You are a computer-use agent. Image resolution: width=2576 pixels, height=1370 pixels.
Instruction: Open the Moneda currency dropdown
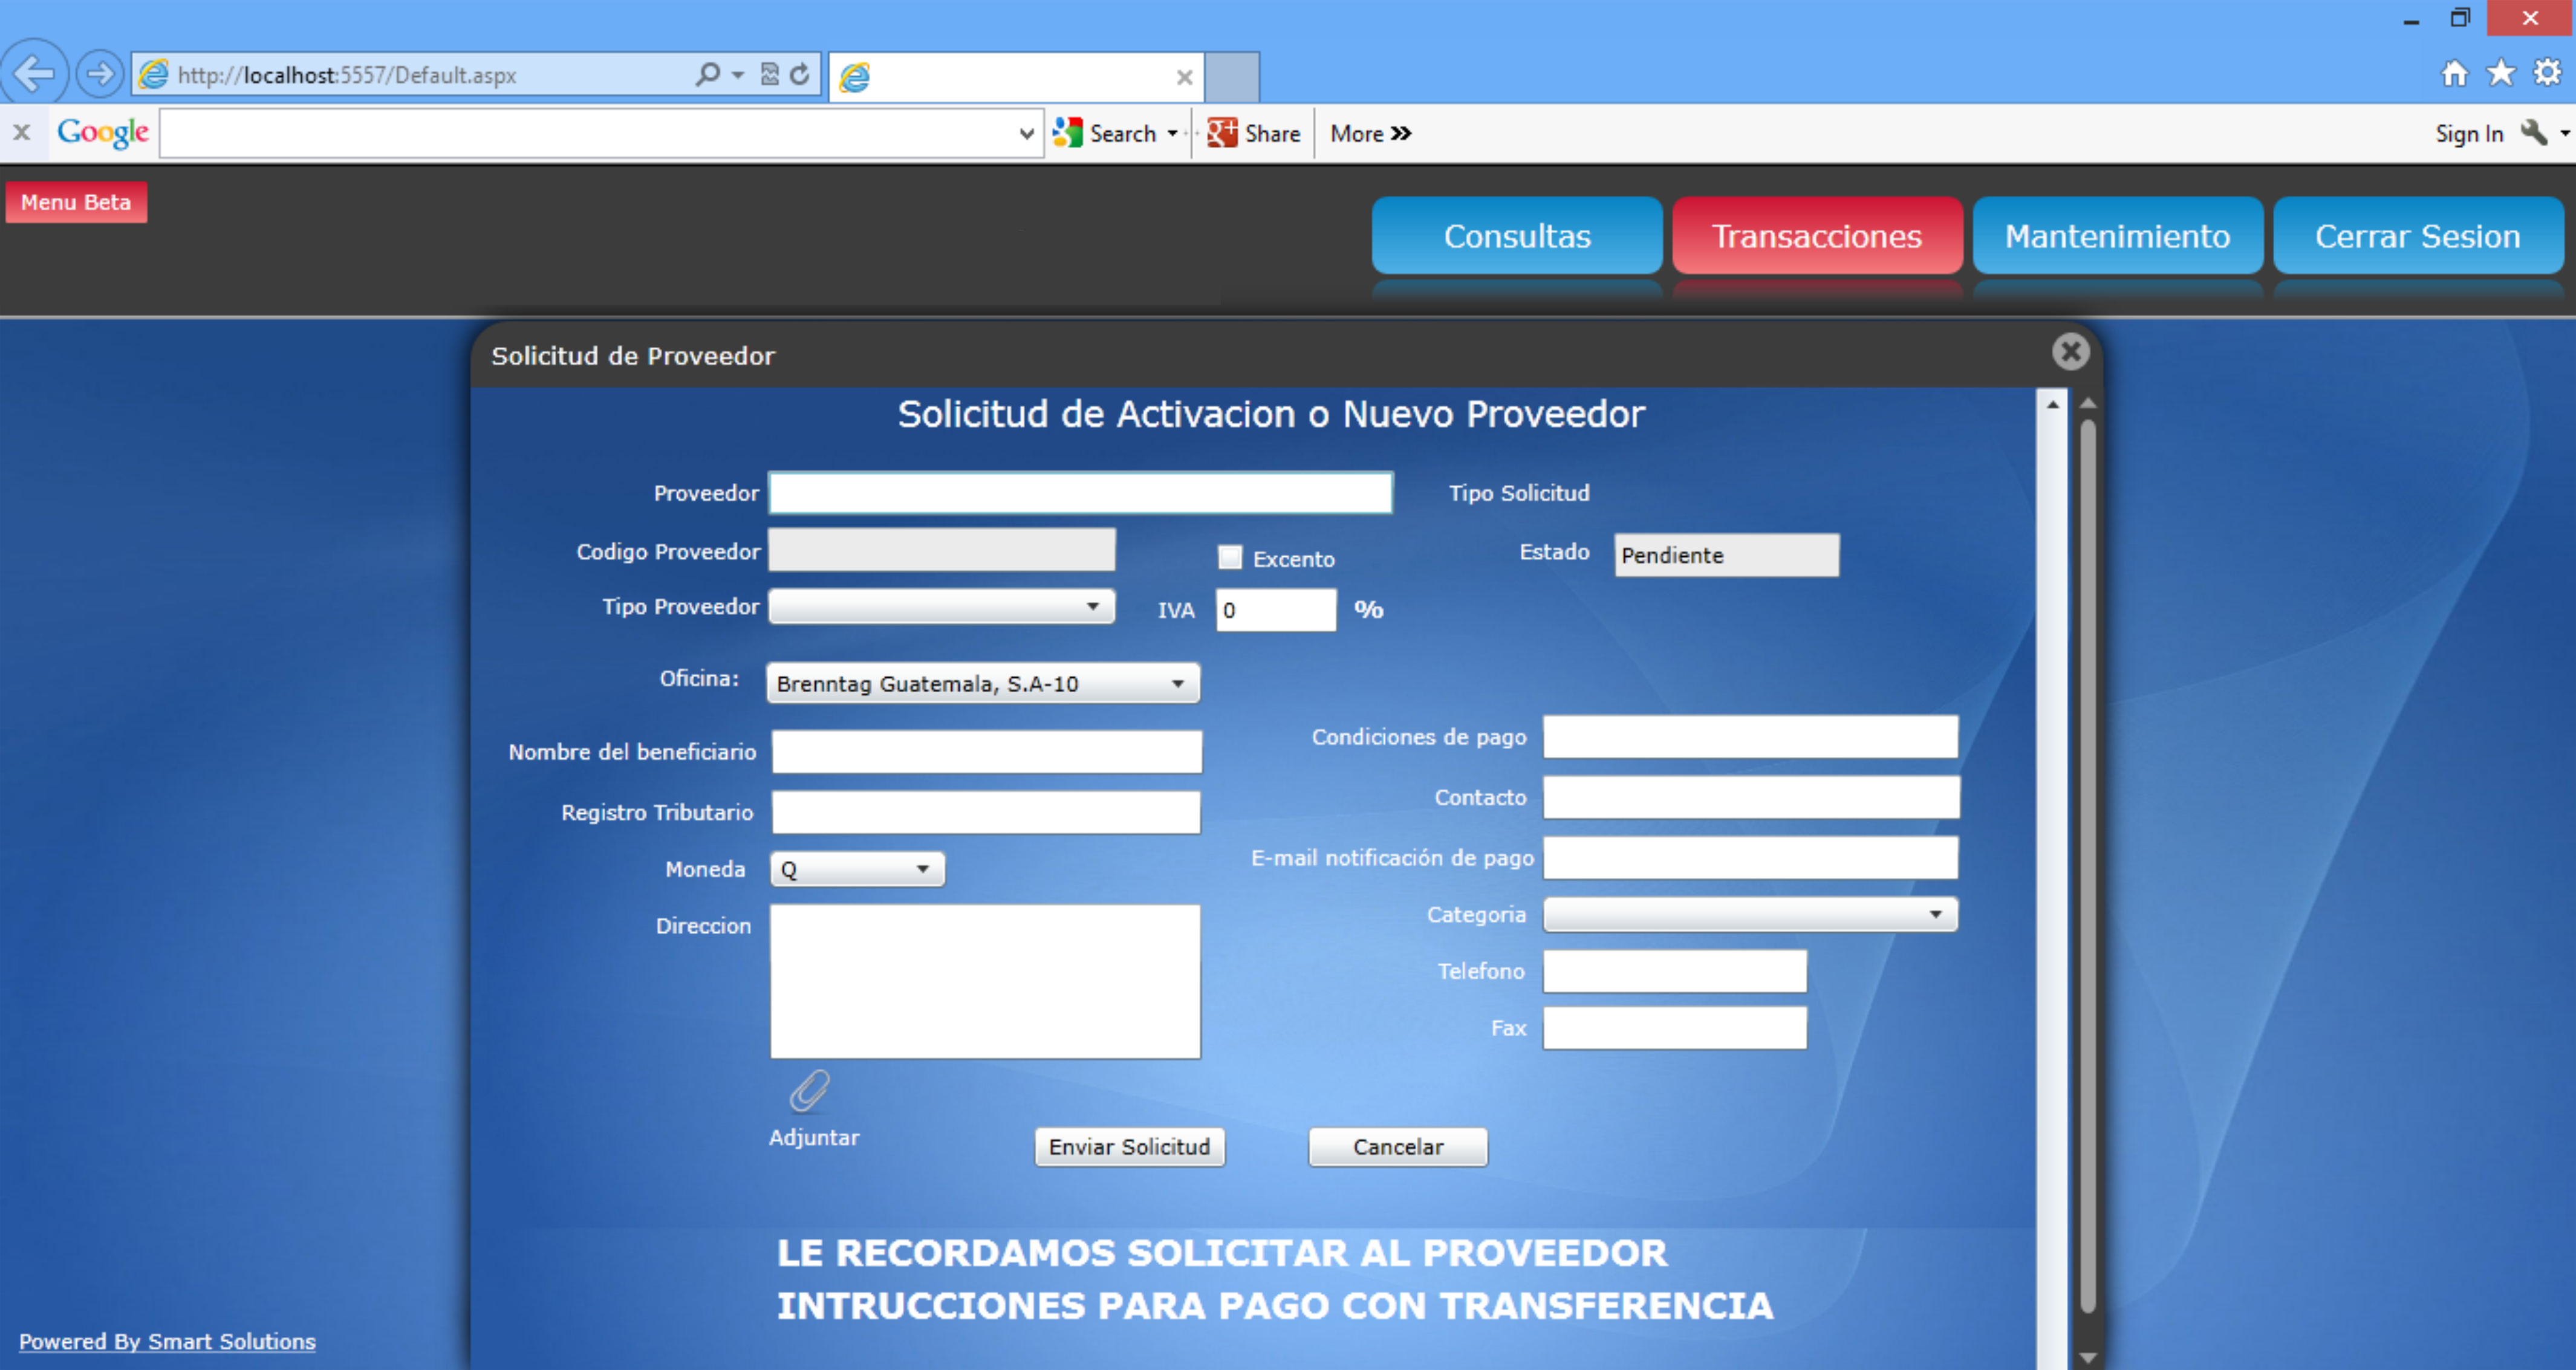(857, 869)
